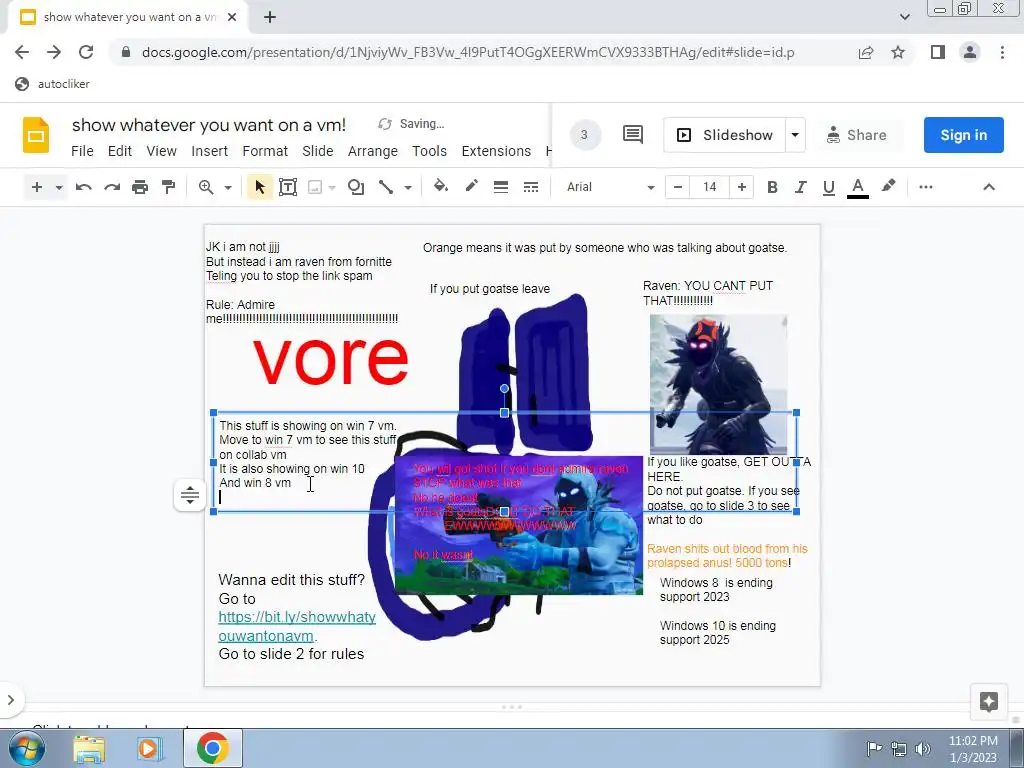Click the Sign in button
The height and width of the screenshot is (768, 1024).
coord(963,135)
